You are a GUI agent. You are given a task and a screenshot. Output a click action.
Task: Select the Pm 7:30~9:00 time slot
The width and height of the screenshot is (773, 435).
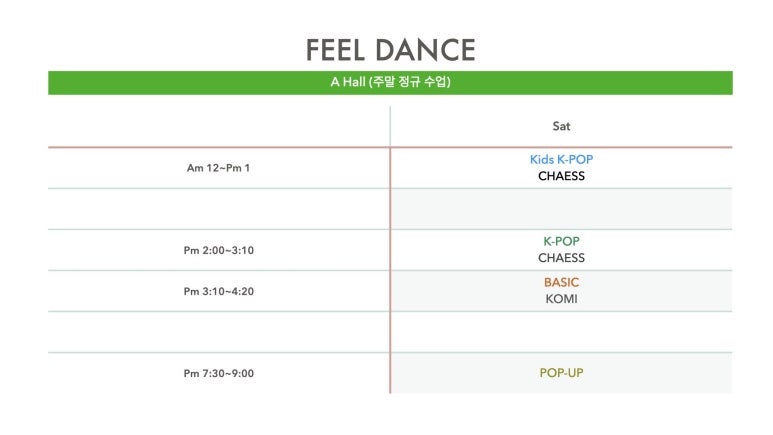(218, 373)
